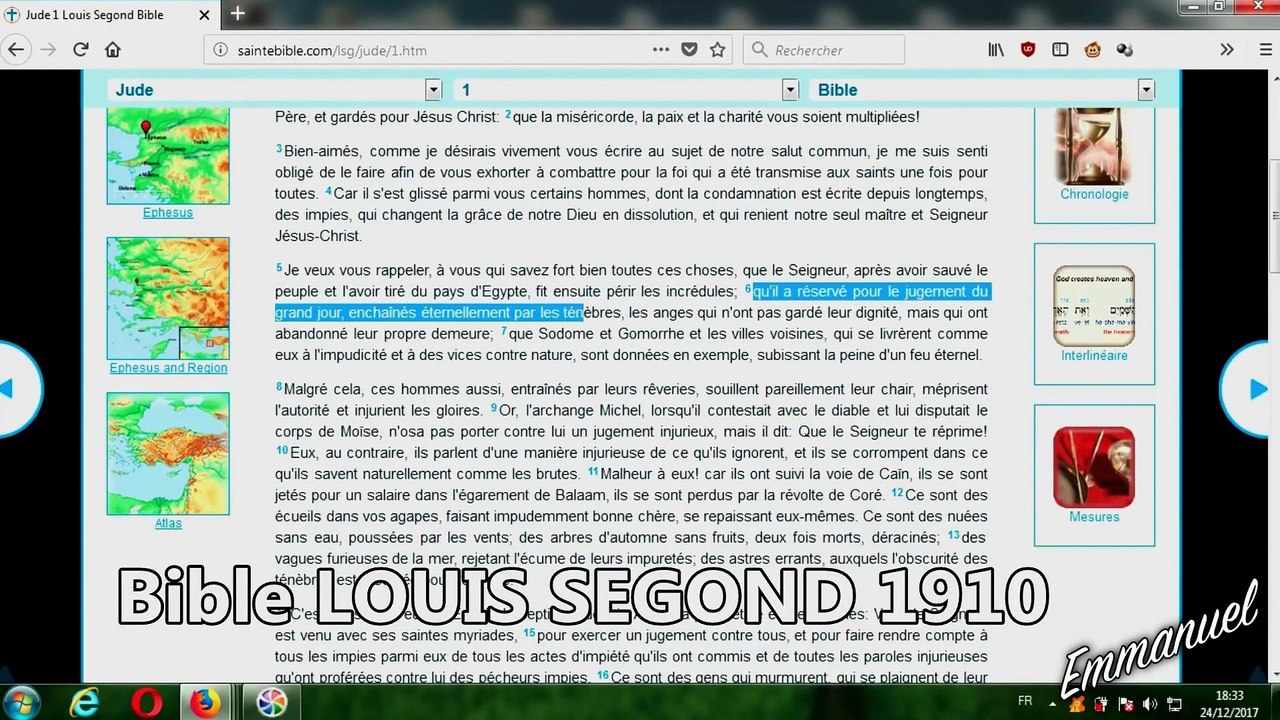The width and height of the screenshot is (1280, 720).
Task: Open the uBlock Origin extension
Action: coord(1028,50)
